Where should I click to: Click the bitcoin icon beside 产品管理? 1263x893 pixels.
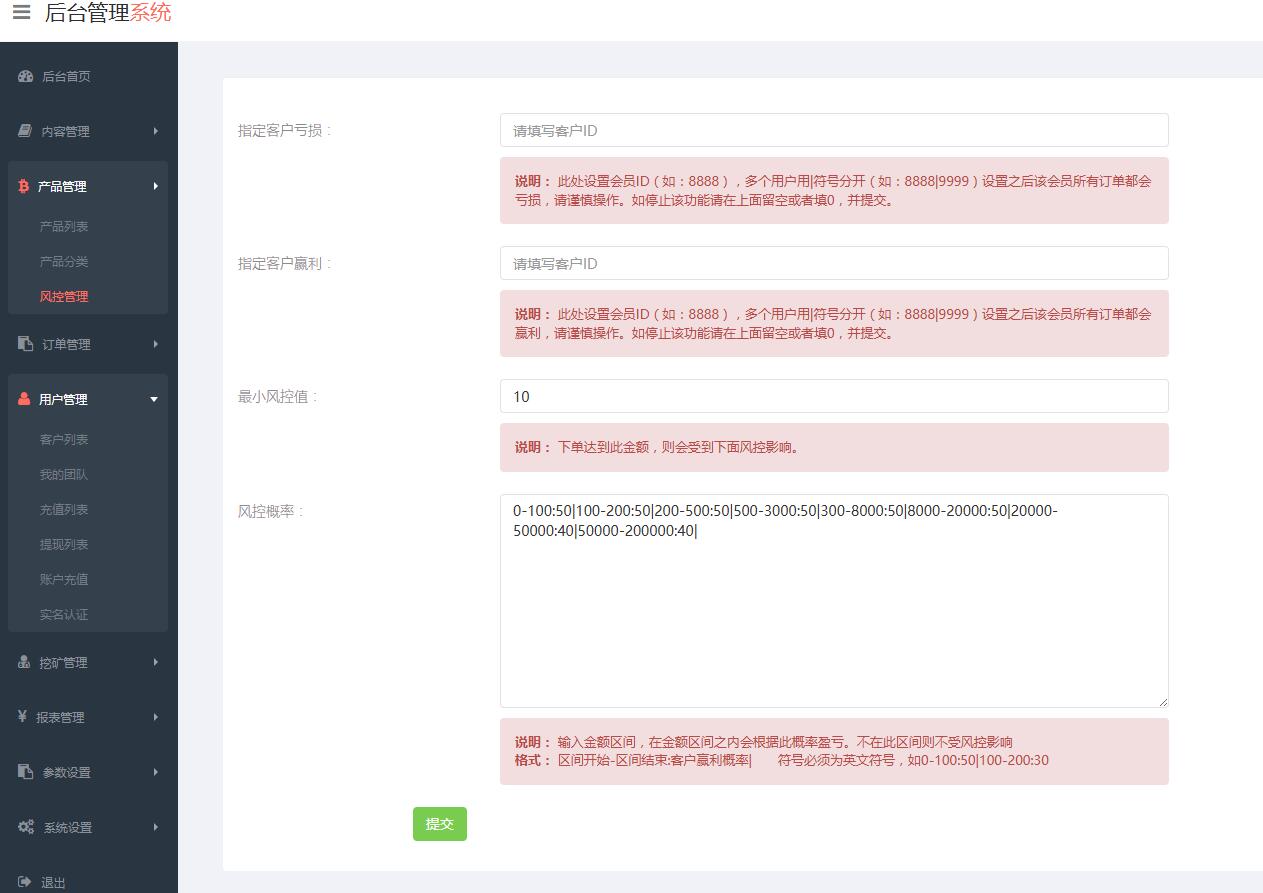coord(24,186)
